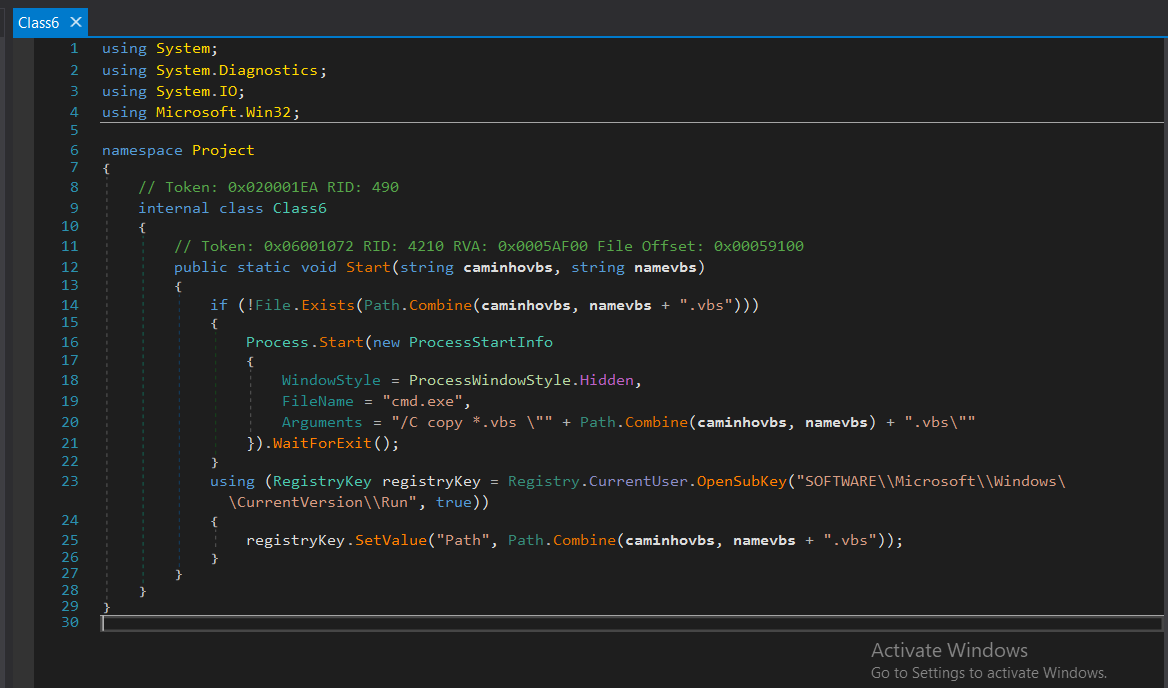Click the "/C copy *.vbs \"" string
1168x688 pixels.
pos(472,421)
